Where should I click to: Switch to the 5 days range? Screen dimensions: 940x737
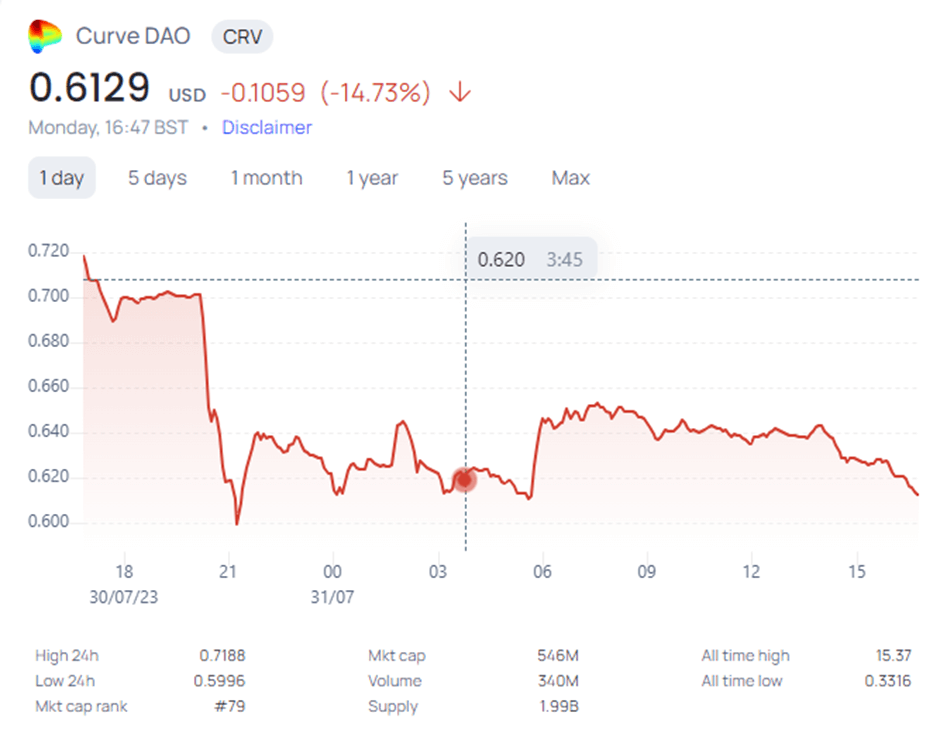pos(157,178)
